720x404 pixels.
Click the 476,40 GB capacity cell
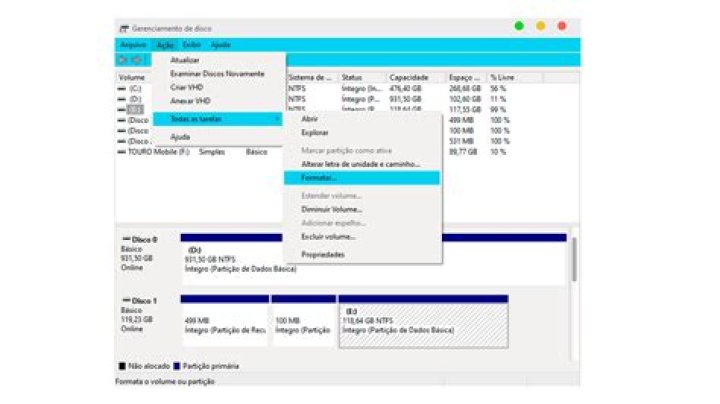[x=405, y=89]
